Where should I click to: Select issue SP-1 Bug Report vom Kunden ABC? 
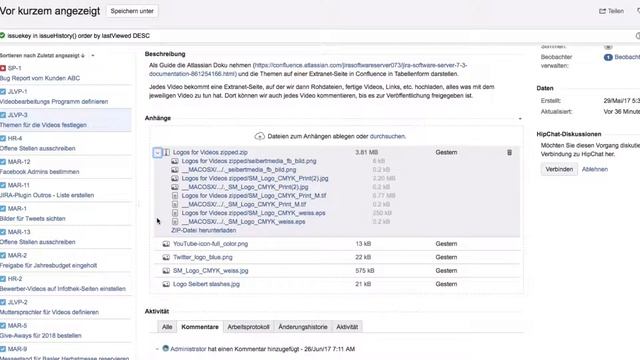pos(65,73)
